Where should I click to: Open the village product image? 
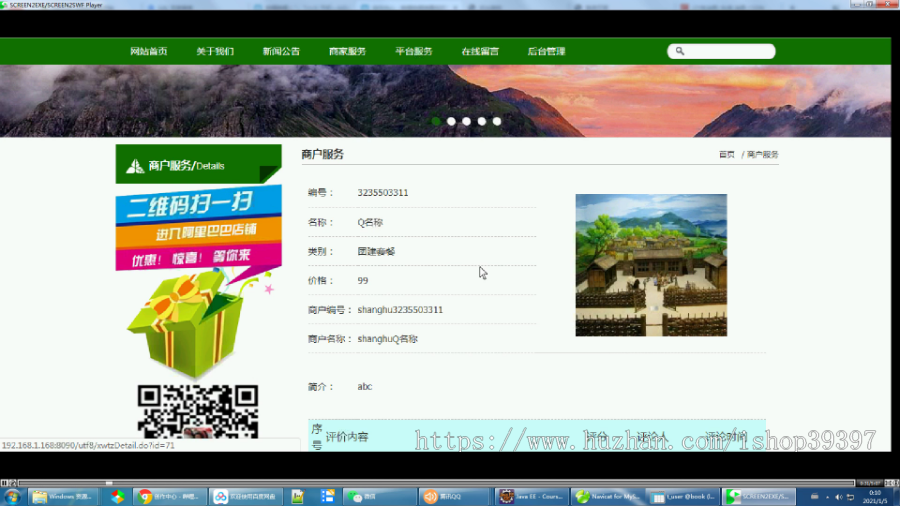click(x=651, y=265)
